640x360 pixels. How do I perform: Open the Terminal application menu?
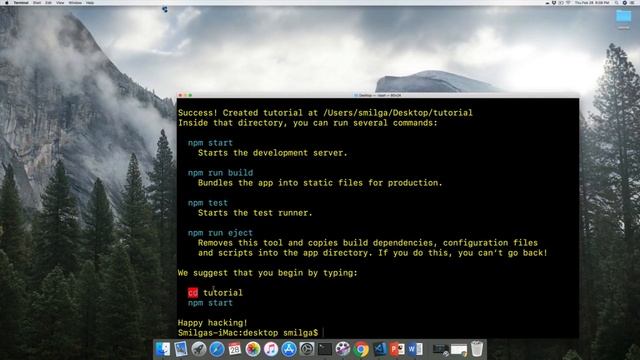point(21,2)
